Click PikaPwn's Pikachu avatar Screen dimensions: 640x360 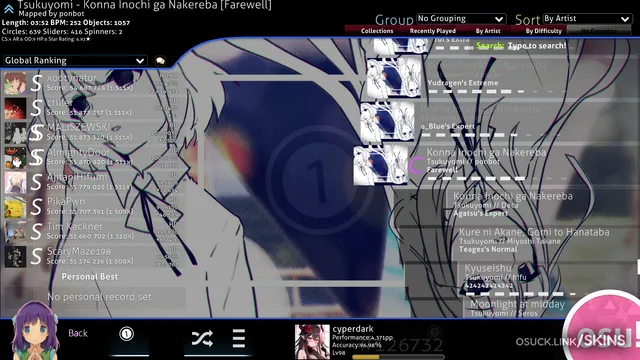16,207
